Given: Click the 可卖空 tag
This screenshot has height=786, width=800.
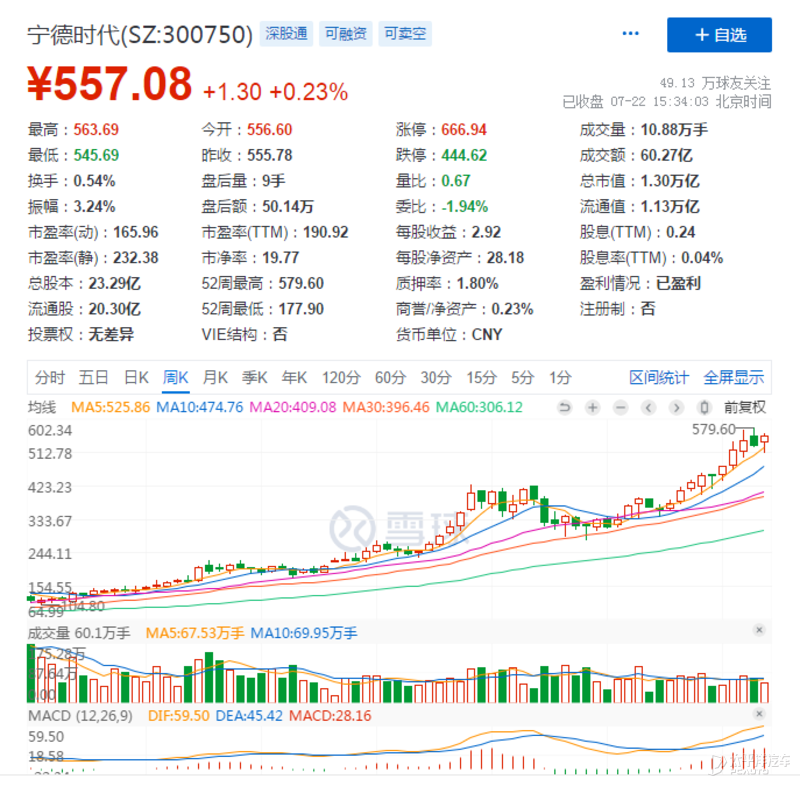Looking at the screenshot, I should (x=405, y=34).
